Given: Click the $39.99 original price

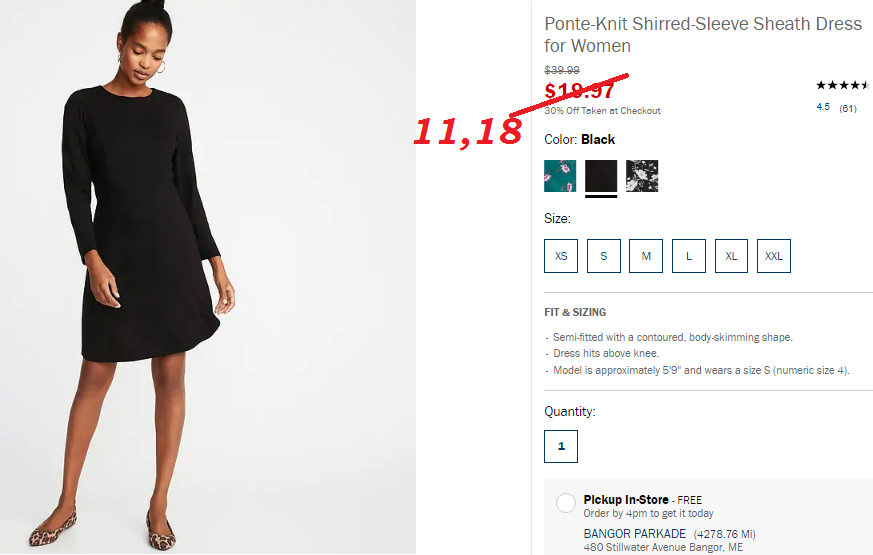Looking at the screenshot, I should 562,70.
